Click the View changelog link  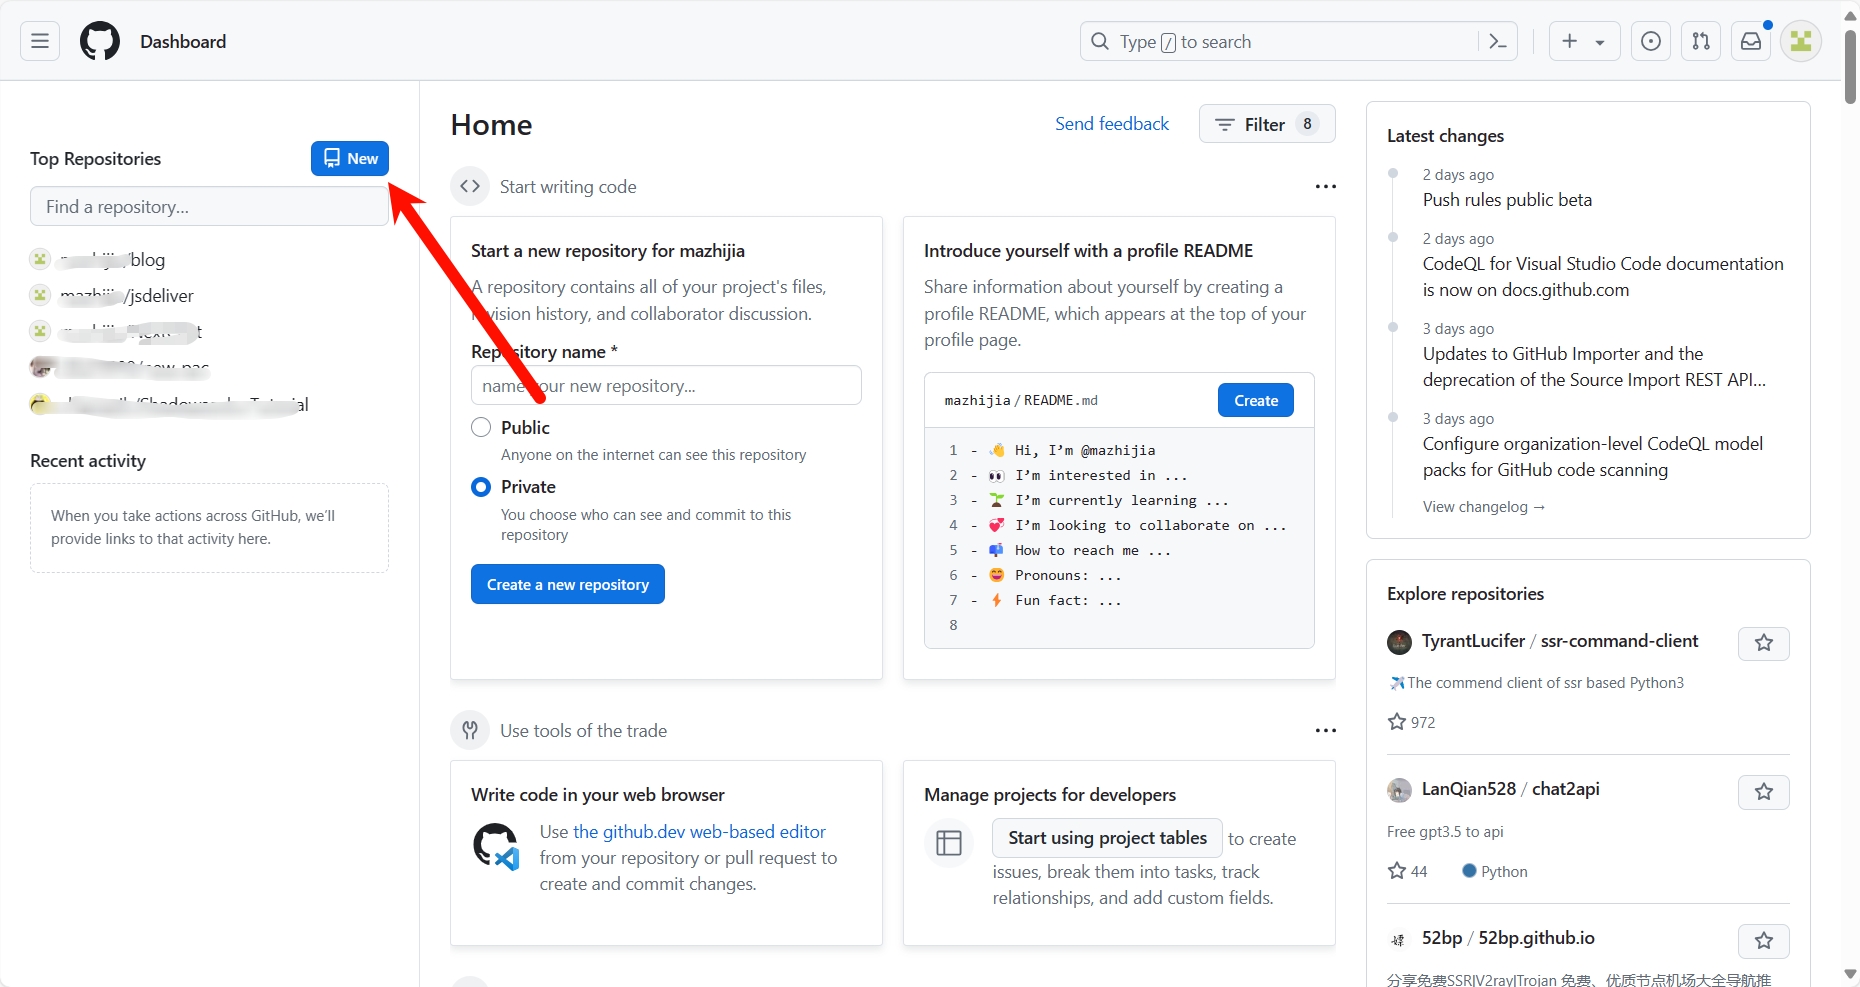click(x=1484, y=507)
